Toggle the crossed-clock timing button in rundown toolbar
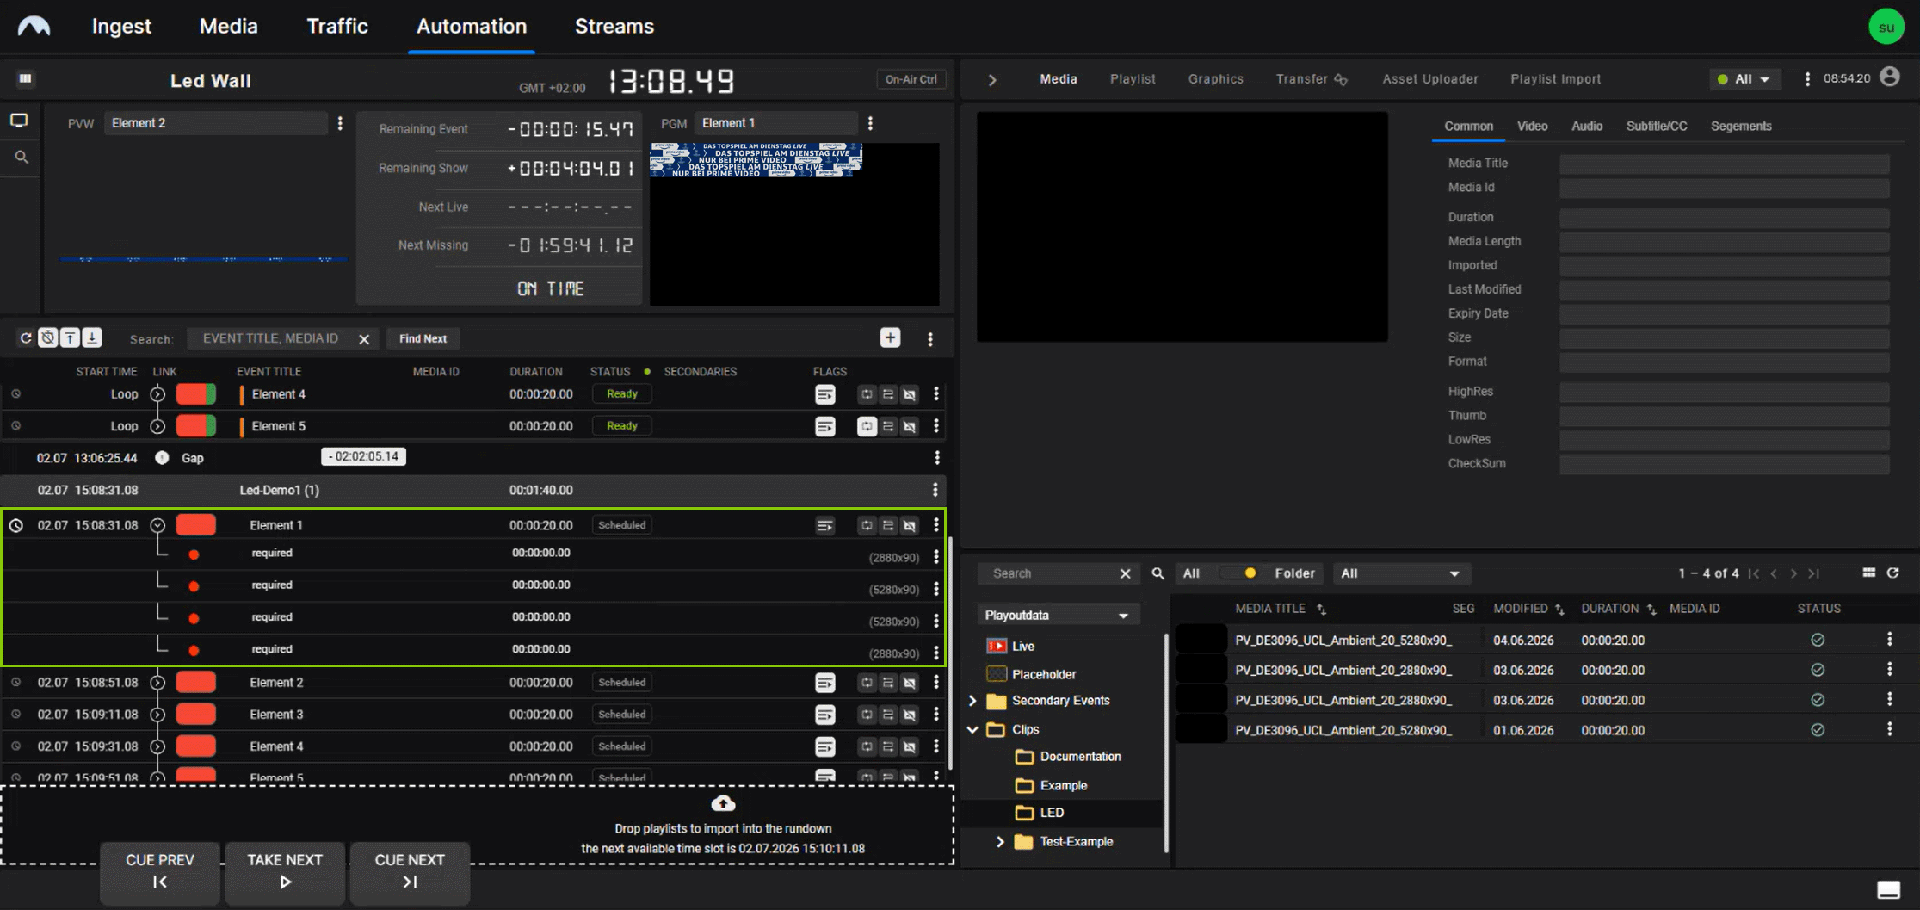Image resolution: width=1920 pixels, height=910 pixels. (x=48, y=338)
